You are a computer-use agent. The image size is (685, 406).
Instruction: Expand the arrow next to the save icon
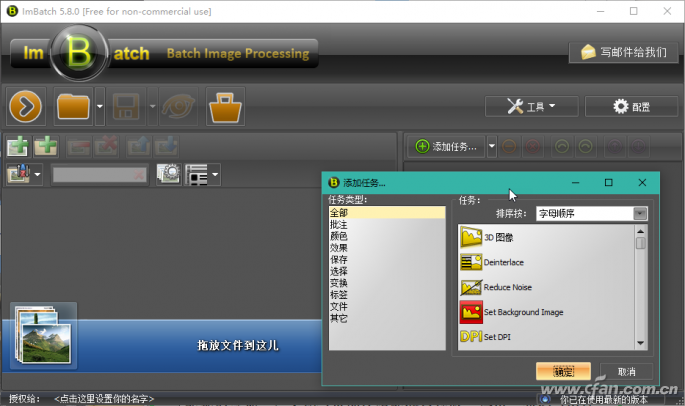pyautogui.click(x=152, y=106)
